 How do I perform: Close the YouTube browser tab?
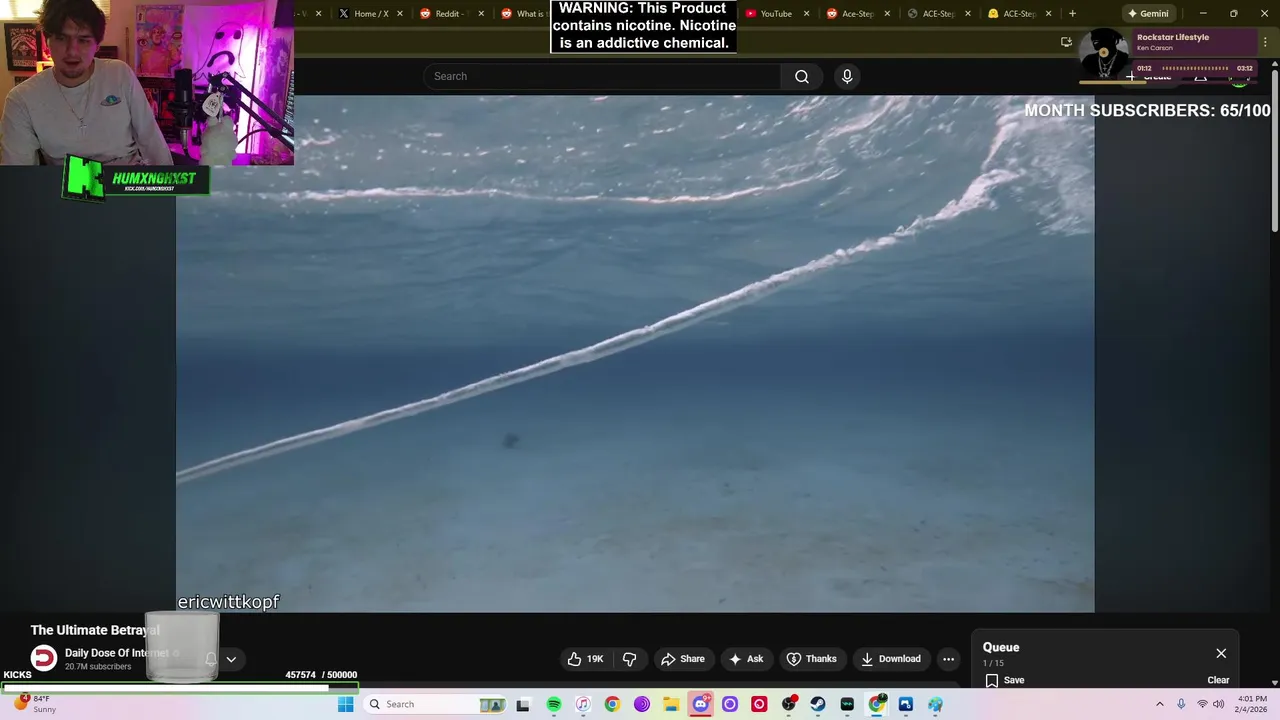tap(806, 13)
